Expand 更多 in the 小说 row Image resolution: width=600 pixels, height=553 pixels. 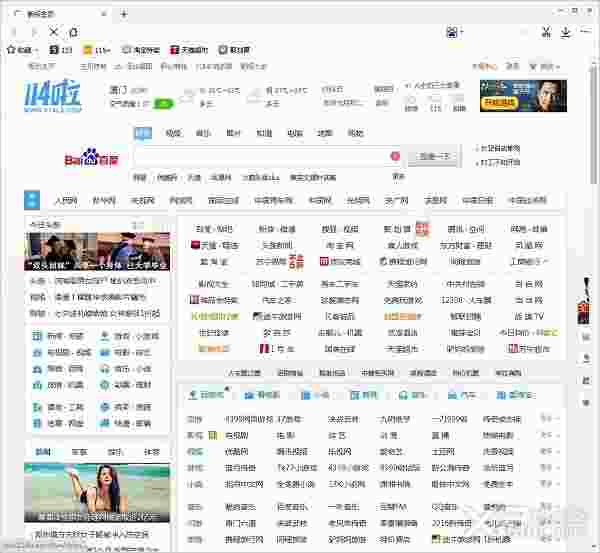(x=549, y=484)
